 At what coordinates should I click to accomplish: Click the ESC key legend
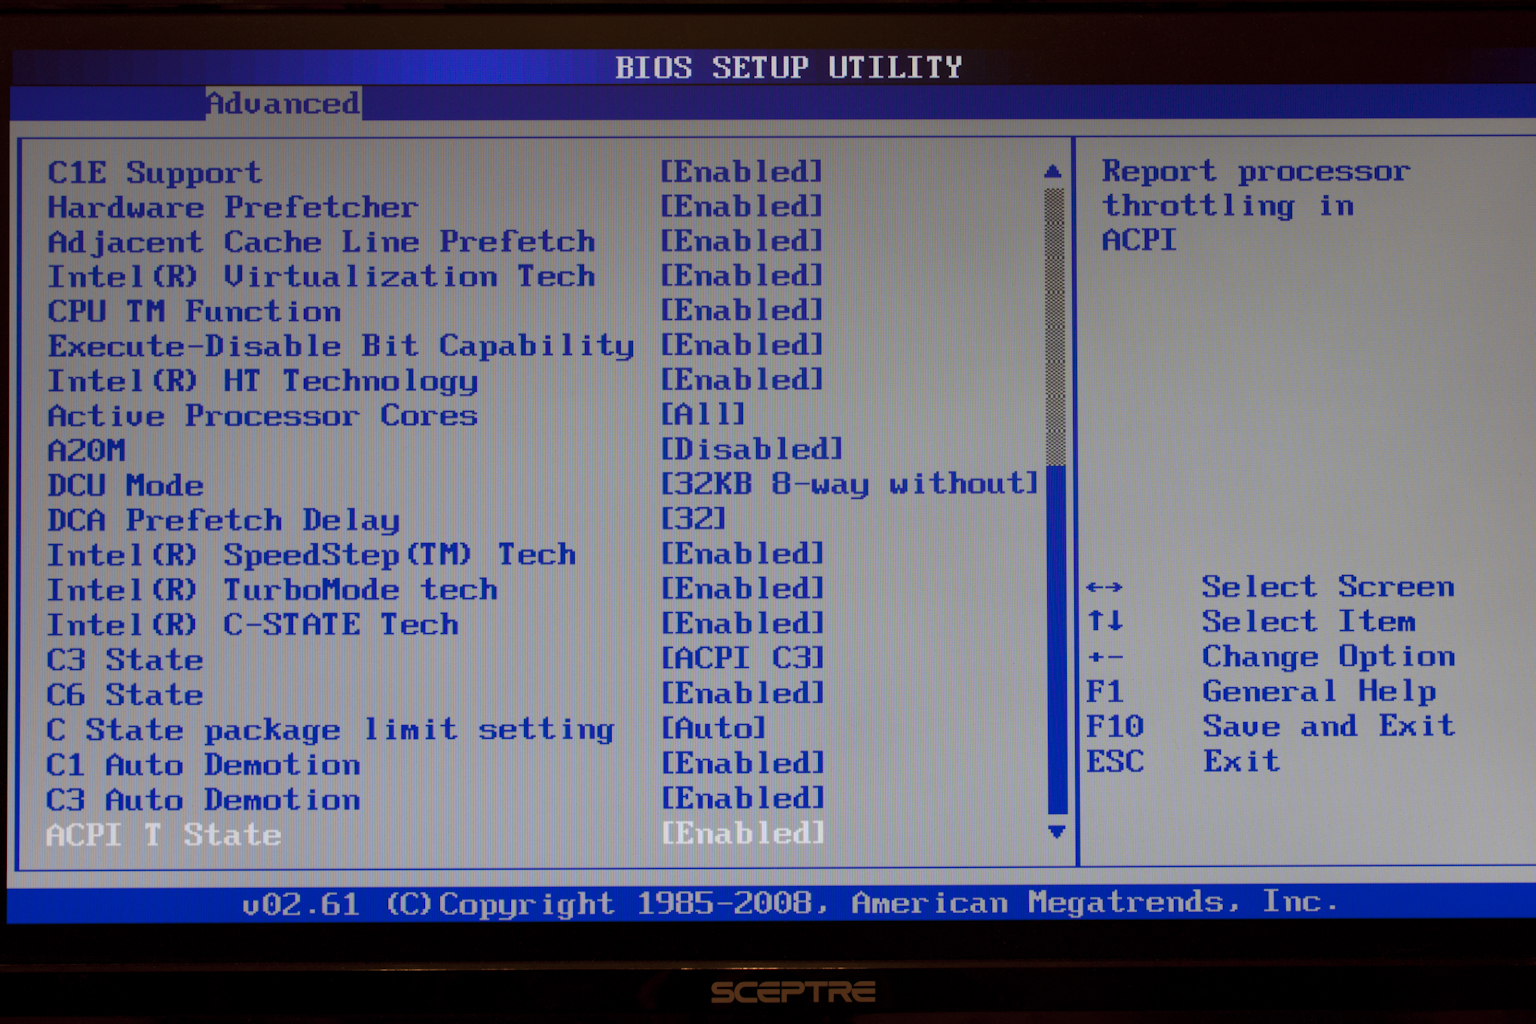(1115, 761)
